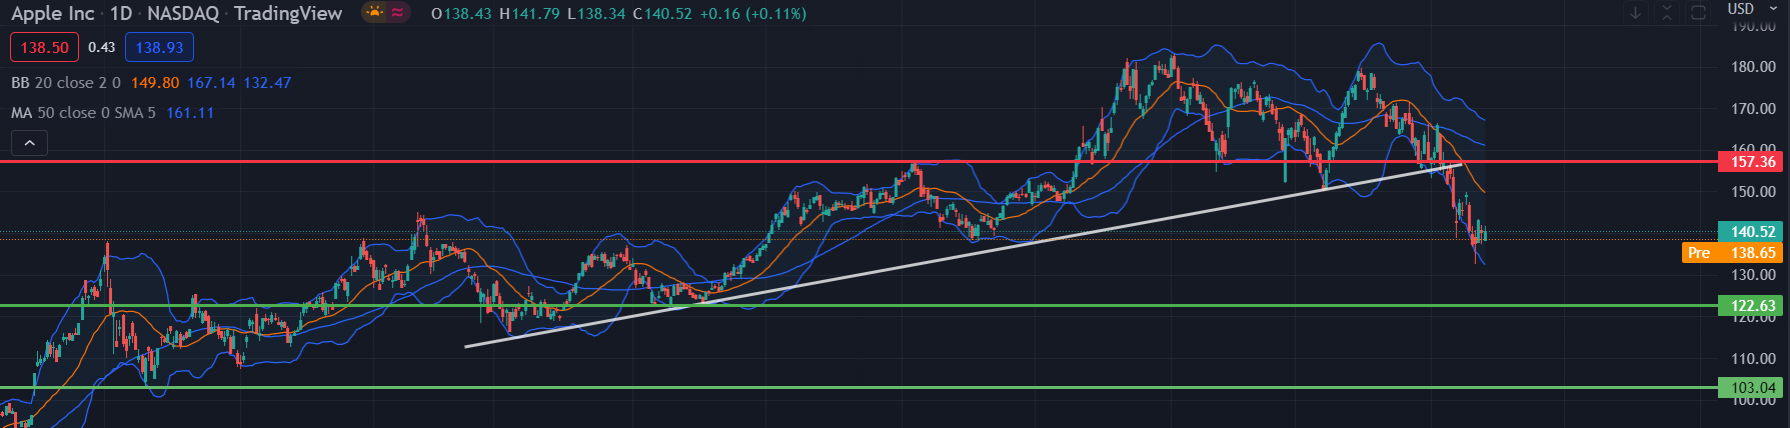
Task: Click the Apple Inc symbol title
Action: point(52,14)
